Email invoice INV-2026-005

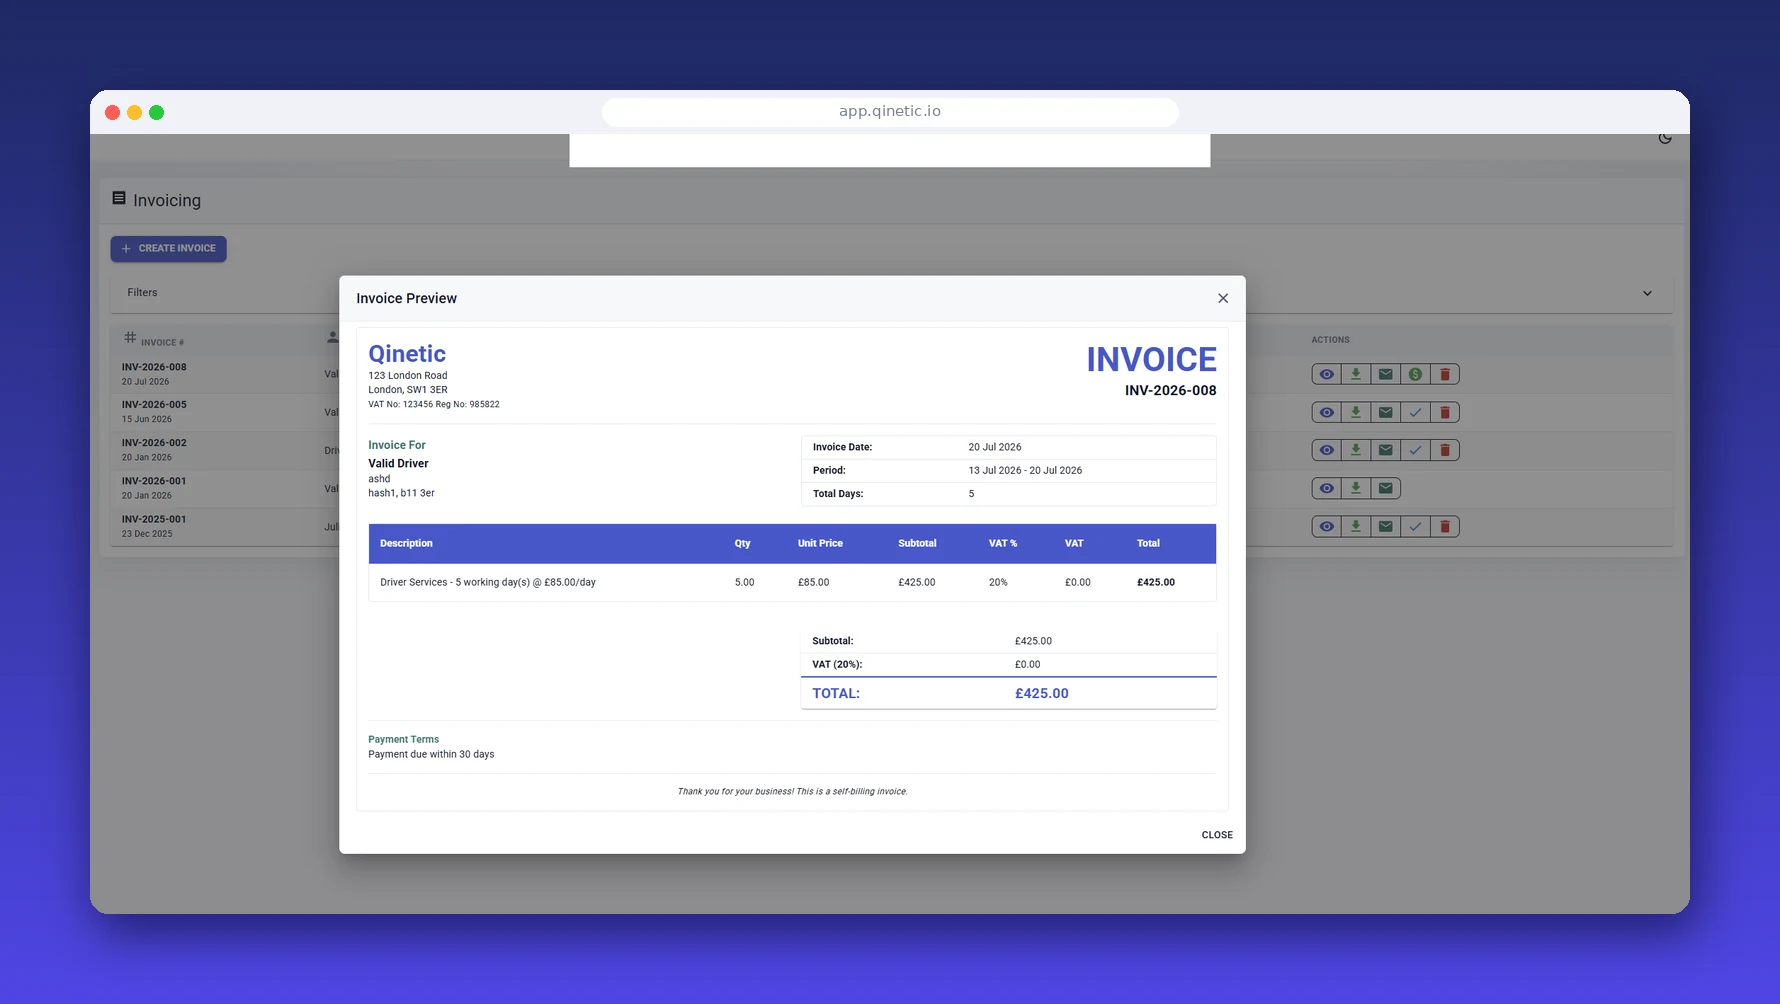[1385, 412]
